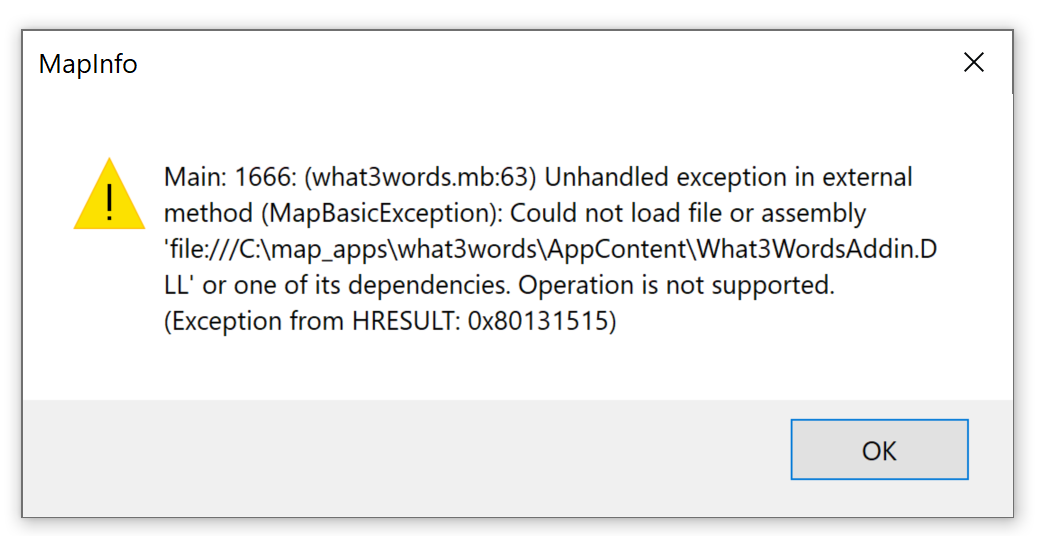Click the yellow warning triangle icon
The width and height of the screenshot is (1043, 536).
(109, 194)
